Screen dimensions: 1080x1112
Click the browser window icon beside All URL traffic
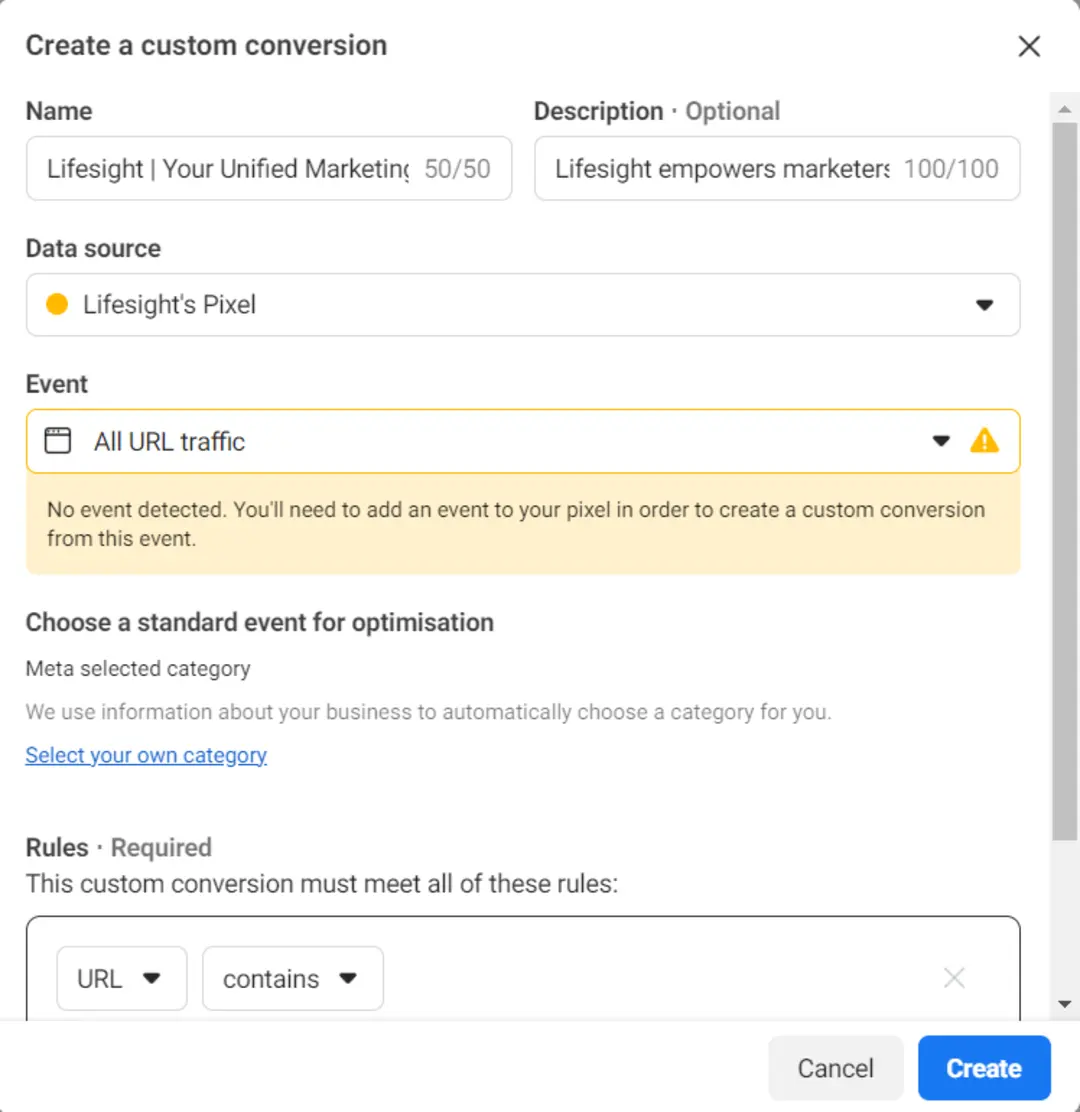coord(57,440)
